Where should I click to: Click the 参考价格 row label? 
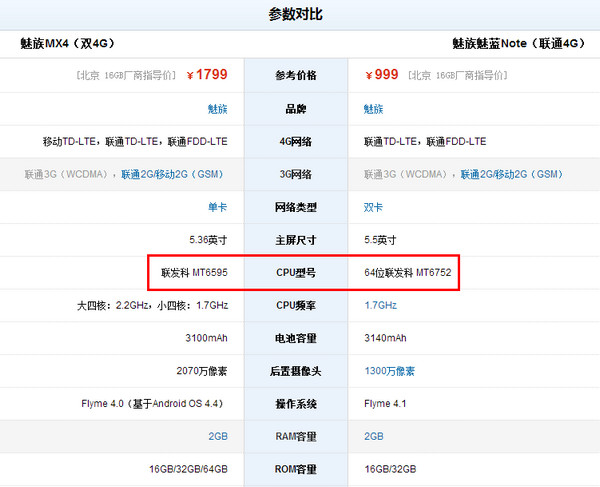296,75
